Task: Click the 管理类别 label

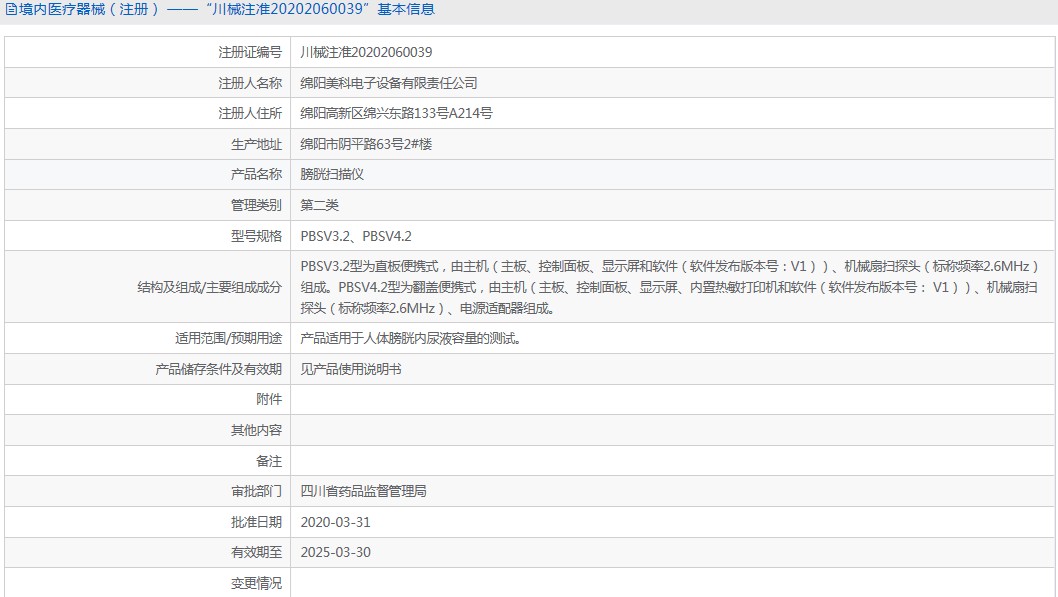Action: pos(256,205)
